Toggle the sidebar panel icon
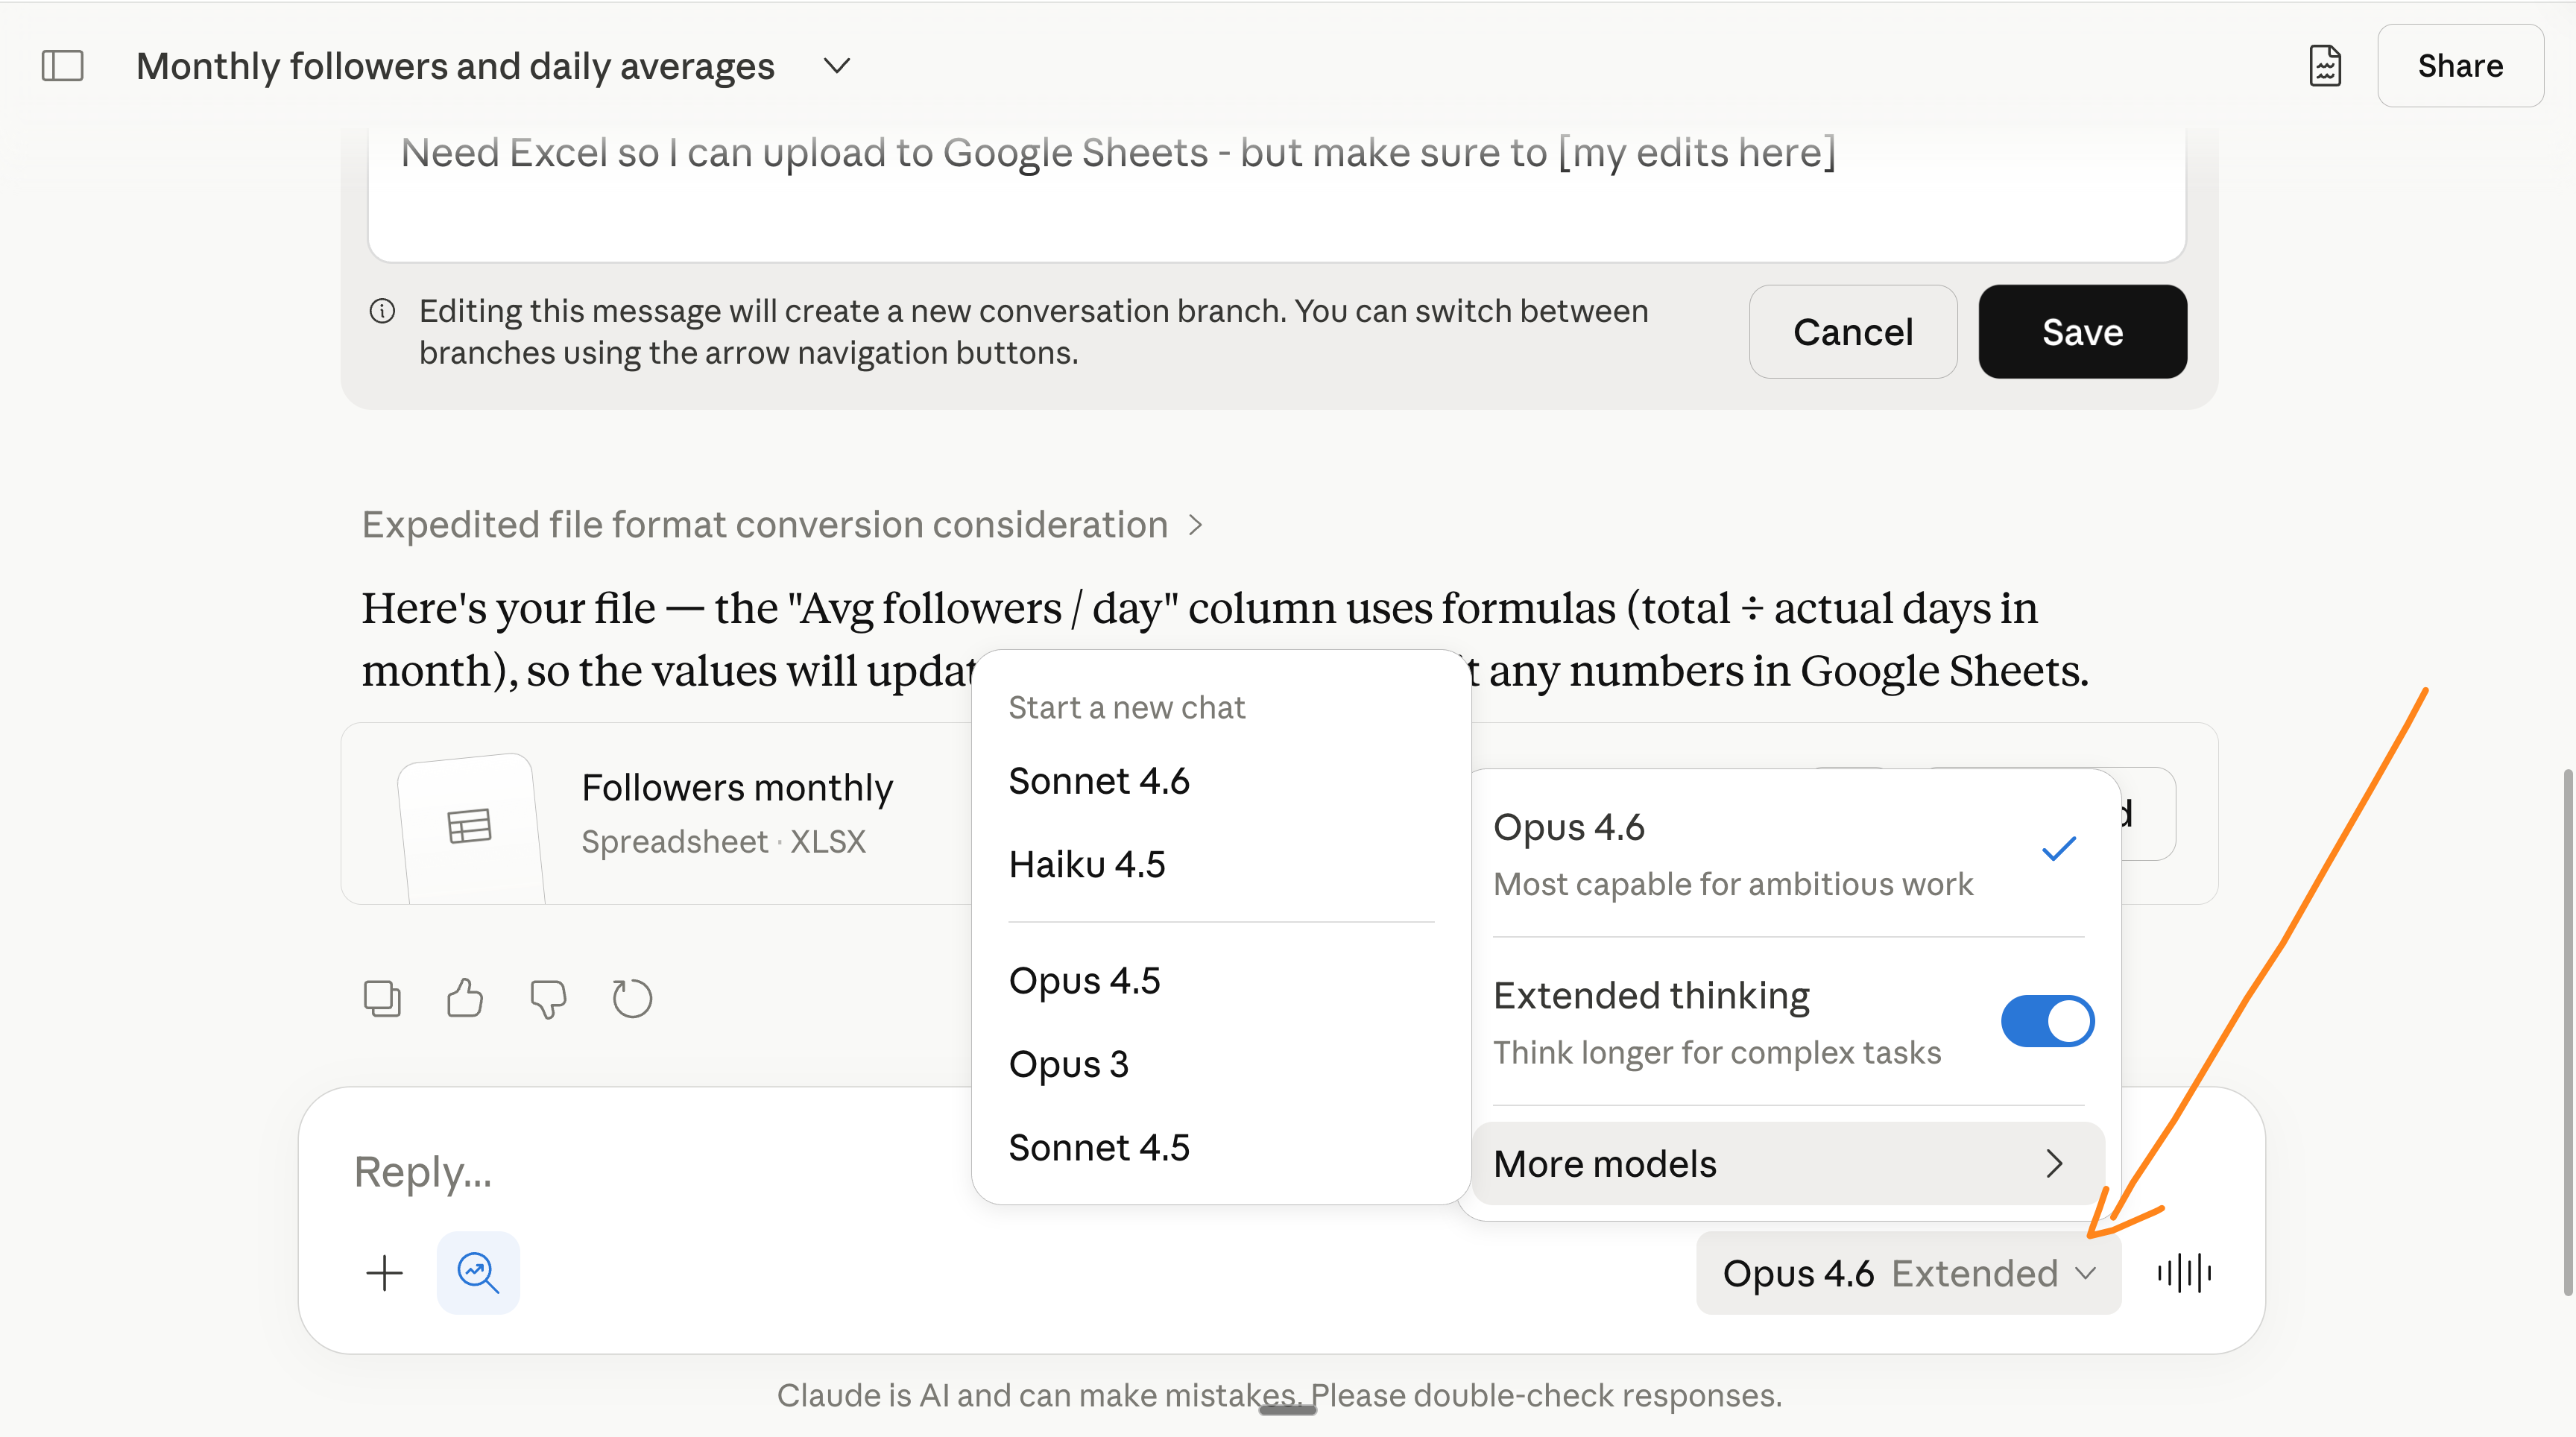 [62, 66]
